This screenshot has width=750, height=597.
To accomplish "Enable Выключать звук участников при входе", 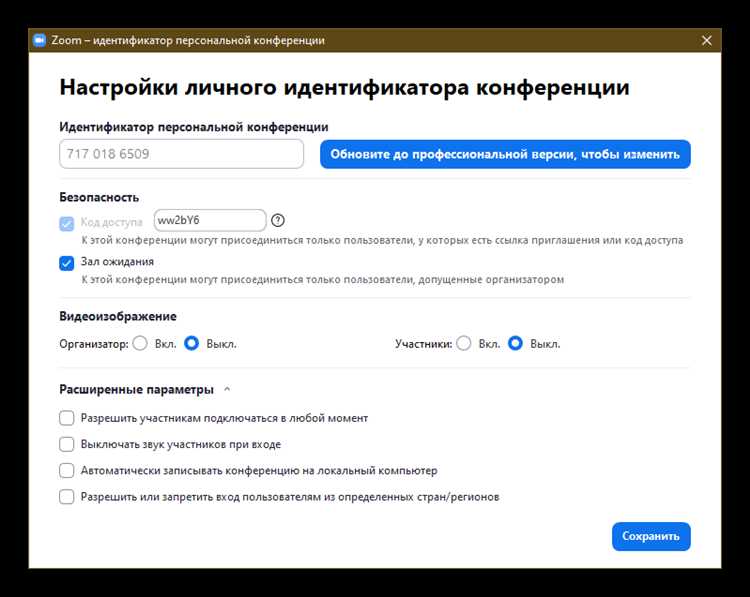I will point(66,444).
